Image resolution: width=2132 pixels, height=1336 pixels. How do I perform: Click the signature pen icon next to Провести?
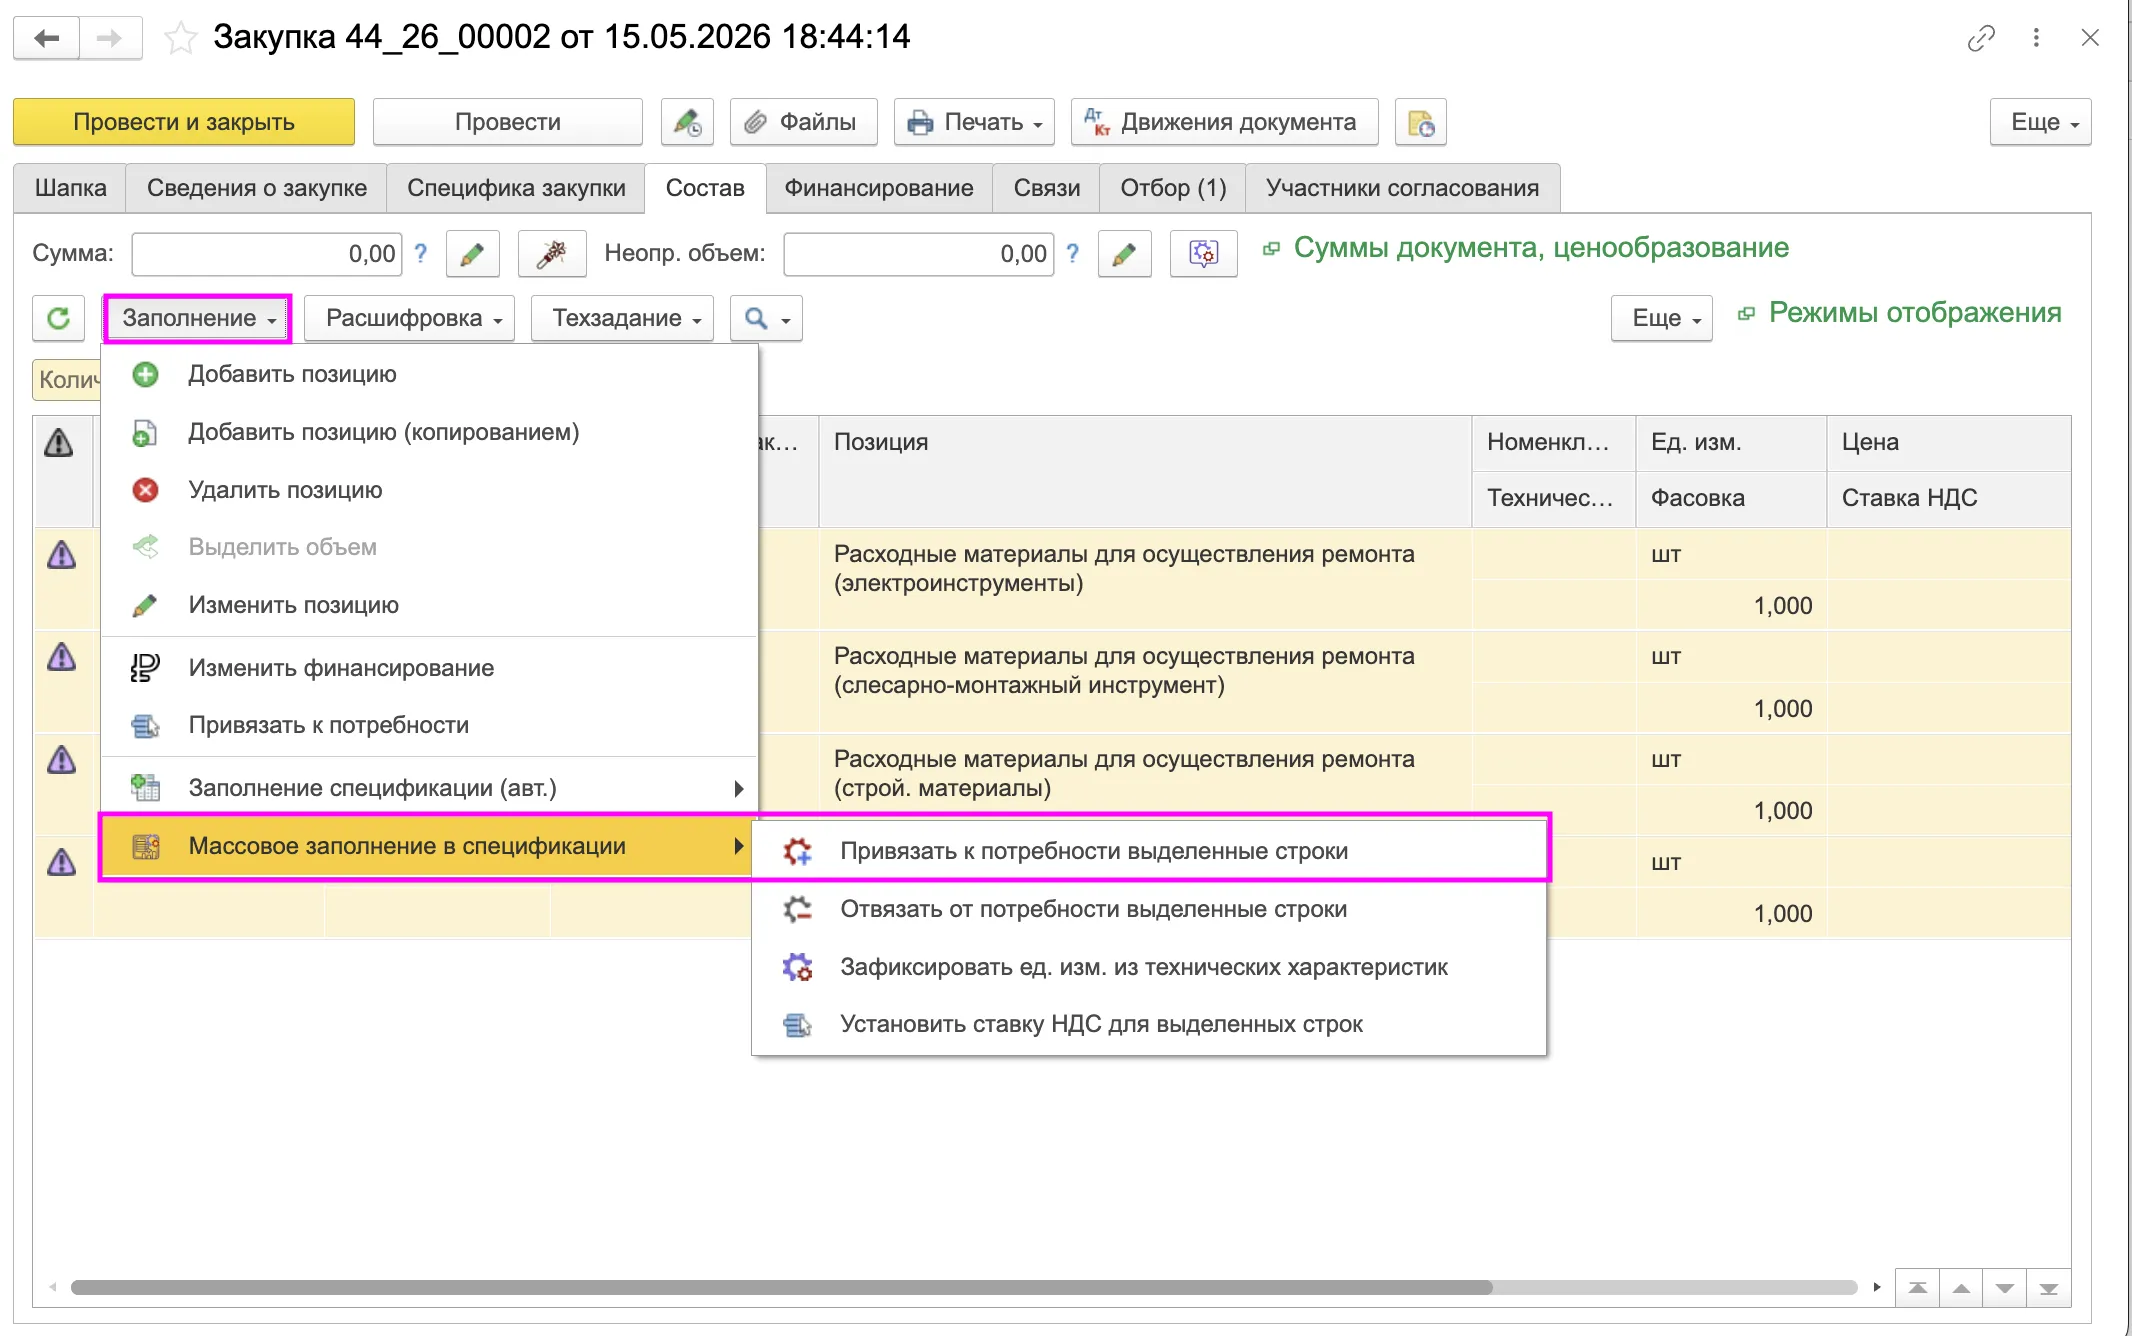coord(687,122)
